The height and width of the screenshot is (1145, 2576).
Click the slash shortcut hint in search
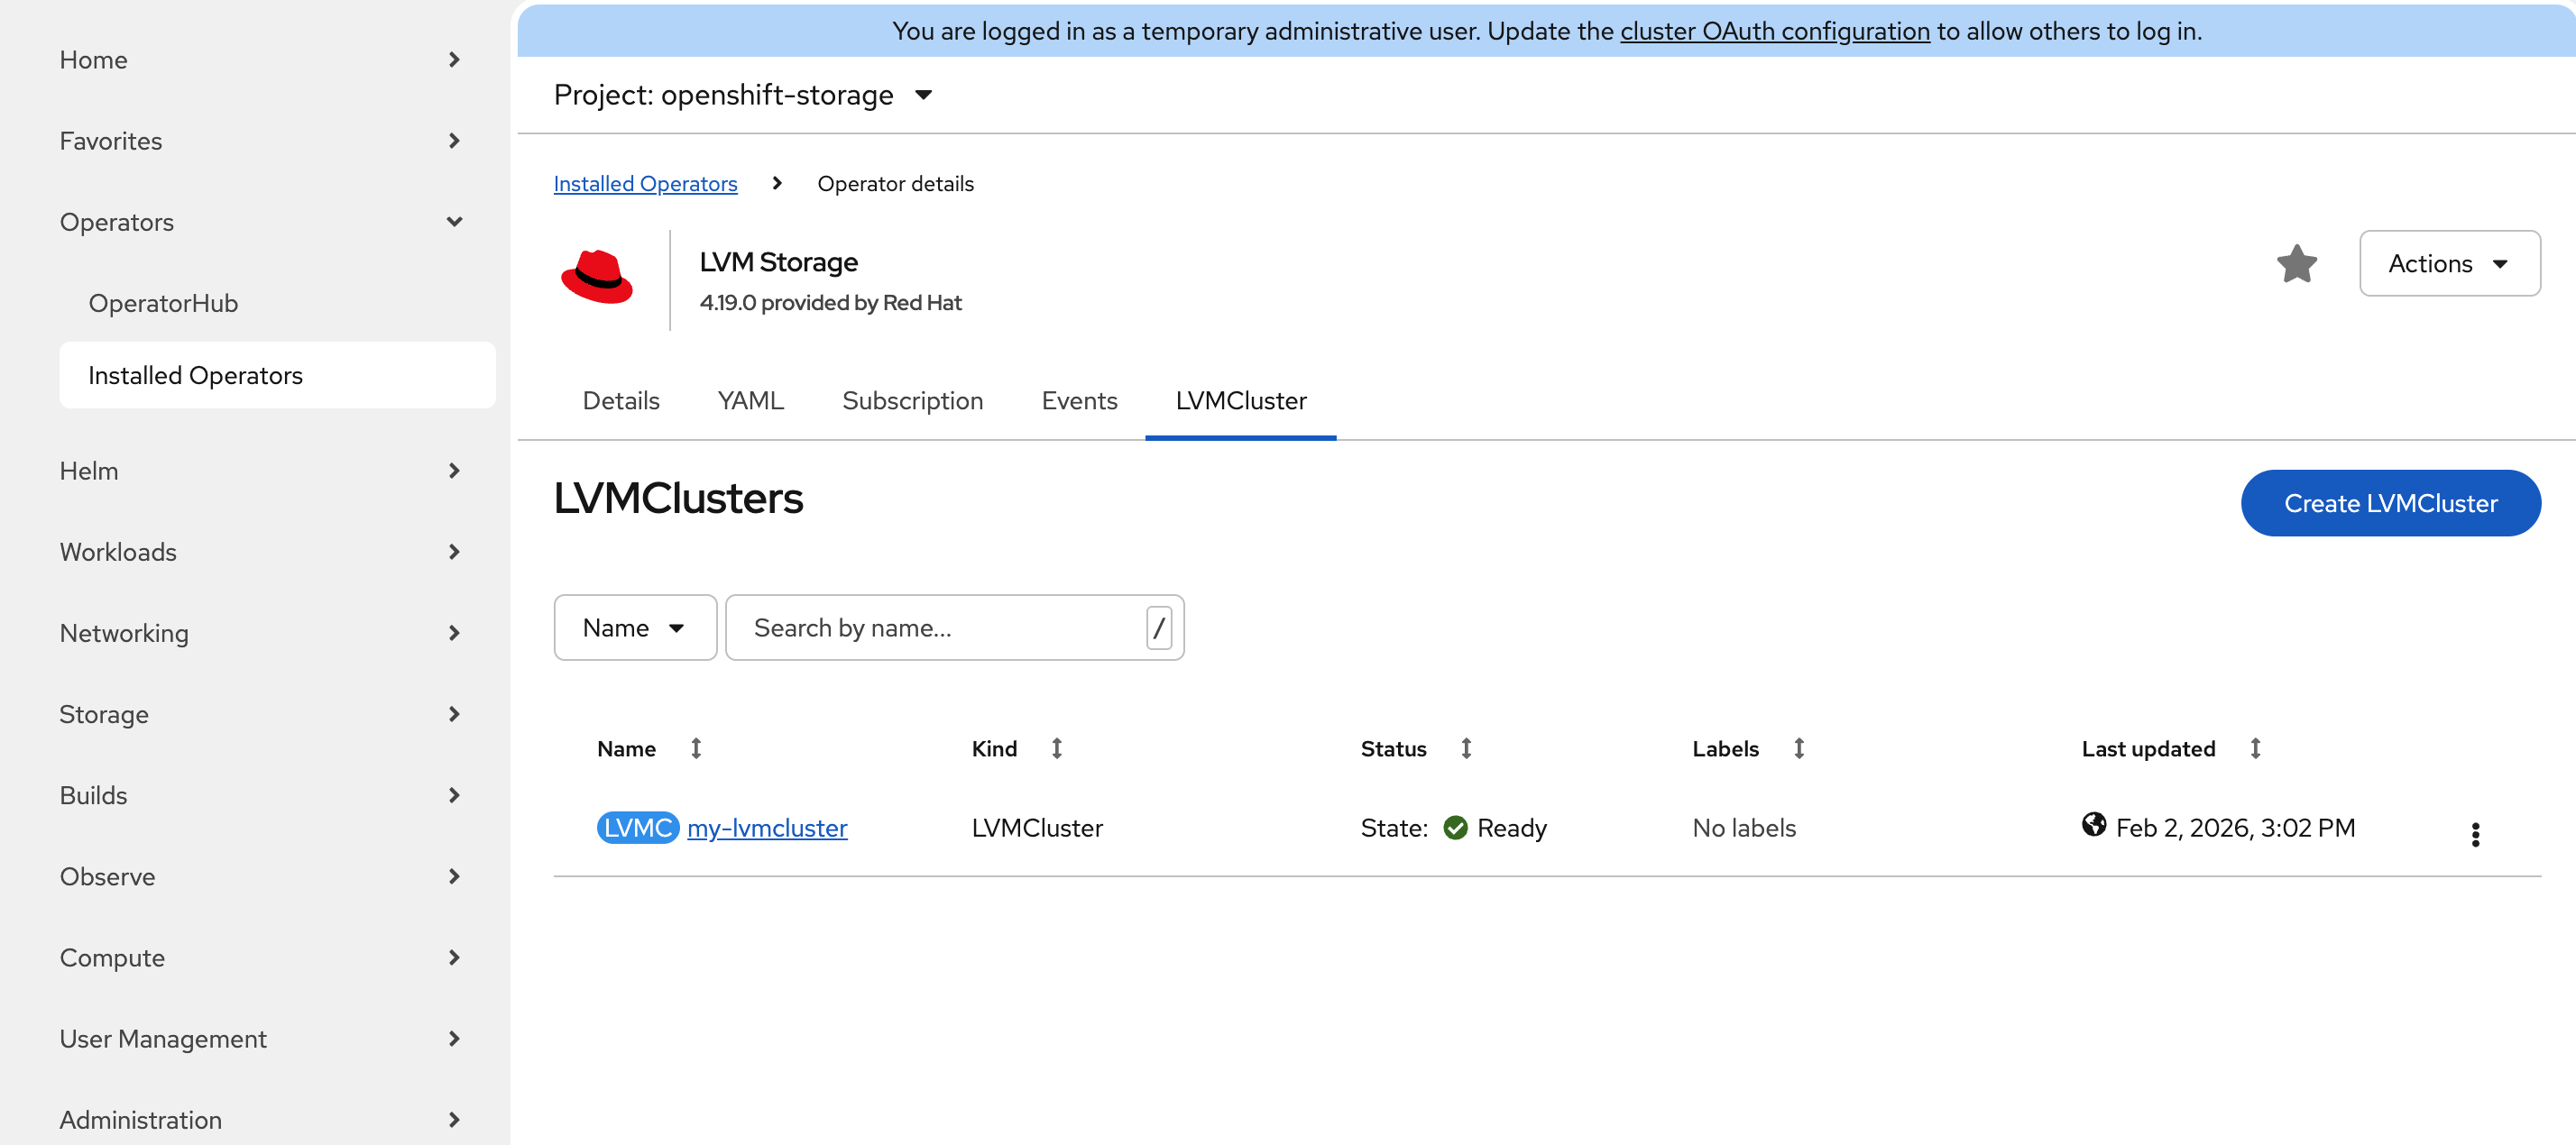[x=1158, y=628]
